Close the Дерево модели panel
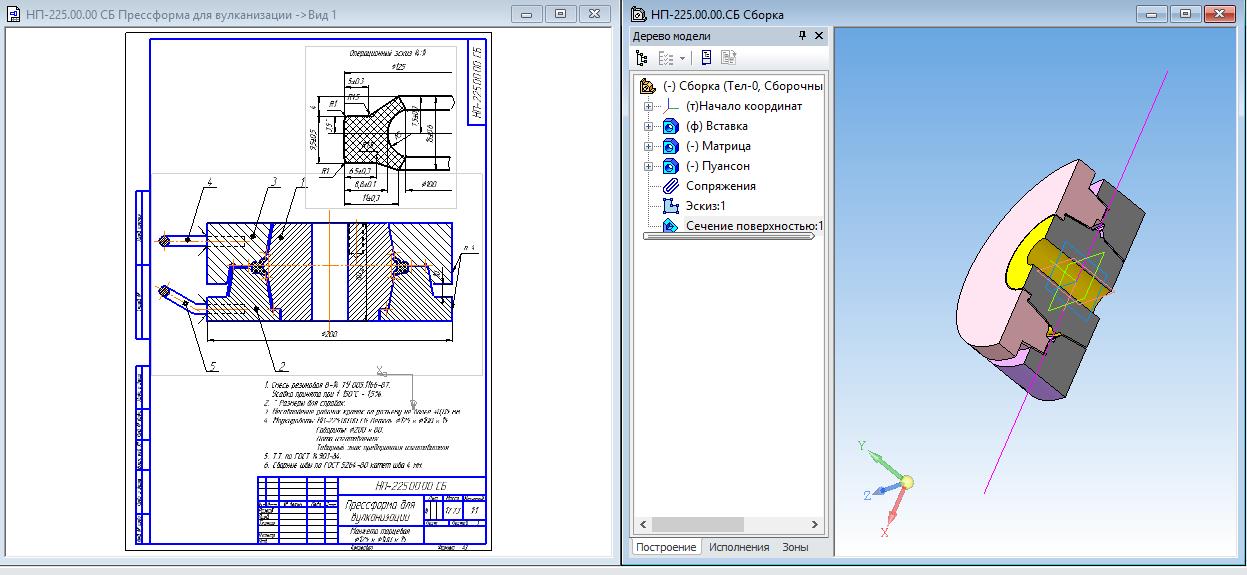The height and width of the screenshot is (575, 1247). pyautogui.click(x=819, y=35)
